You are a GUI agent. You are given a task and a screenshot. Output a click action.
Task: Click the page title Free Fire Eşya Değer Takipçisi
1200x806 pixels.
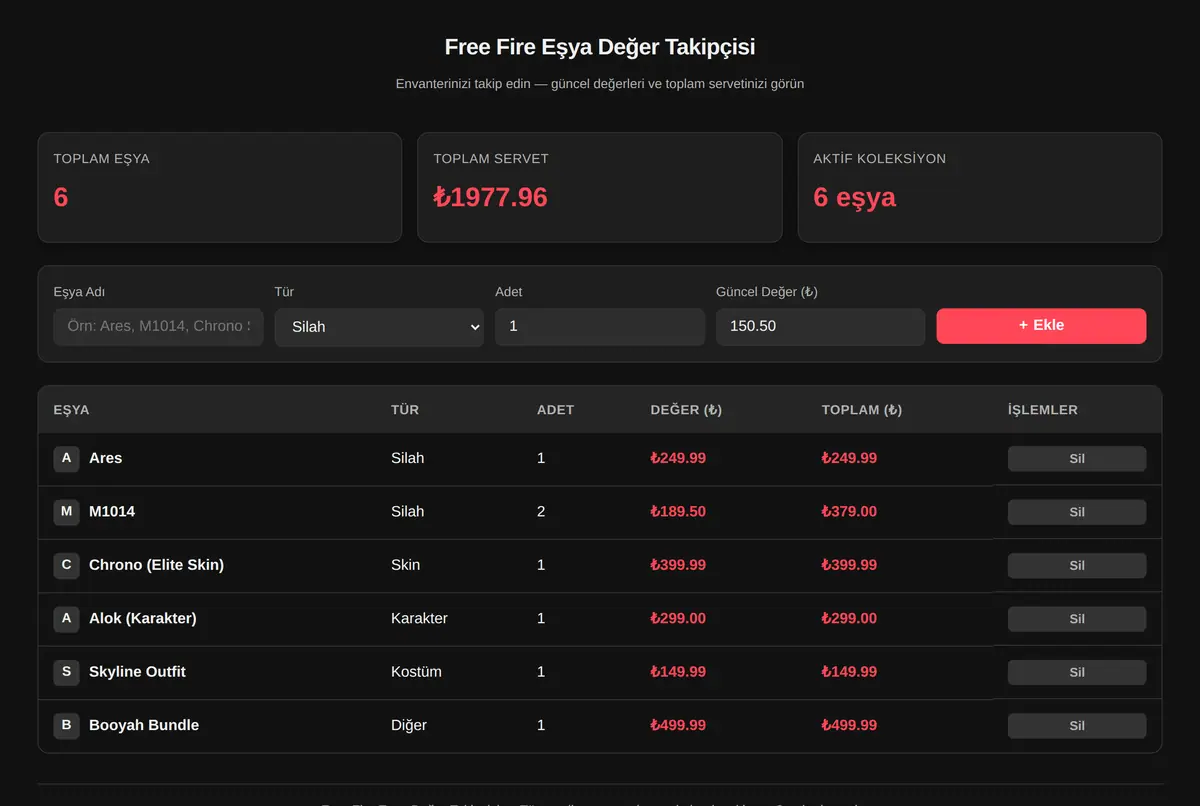[600, 47]
